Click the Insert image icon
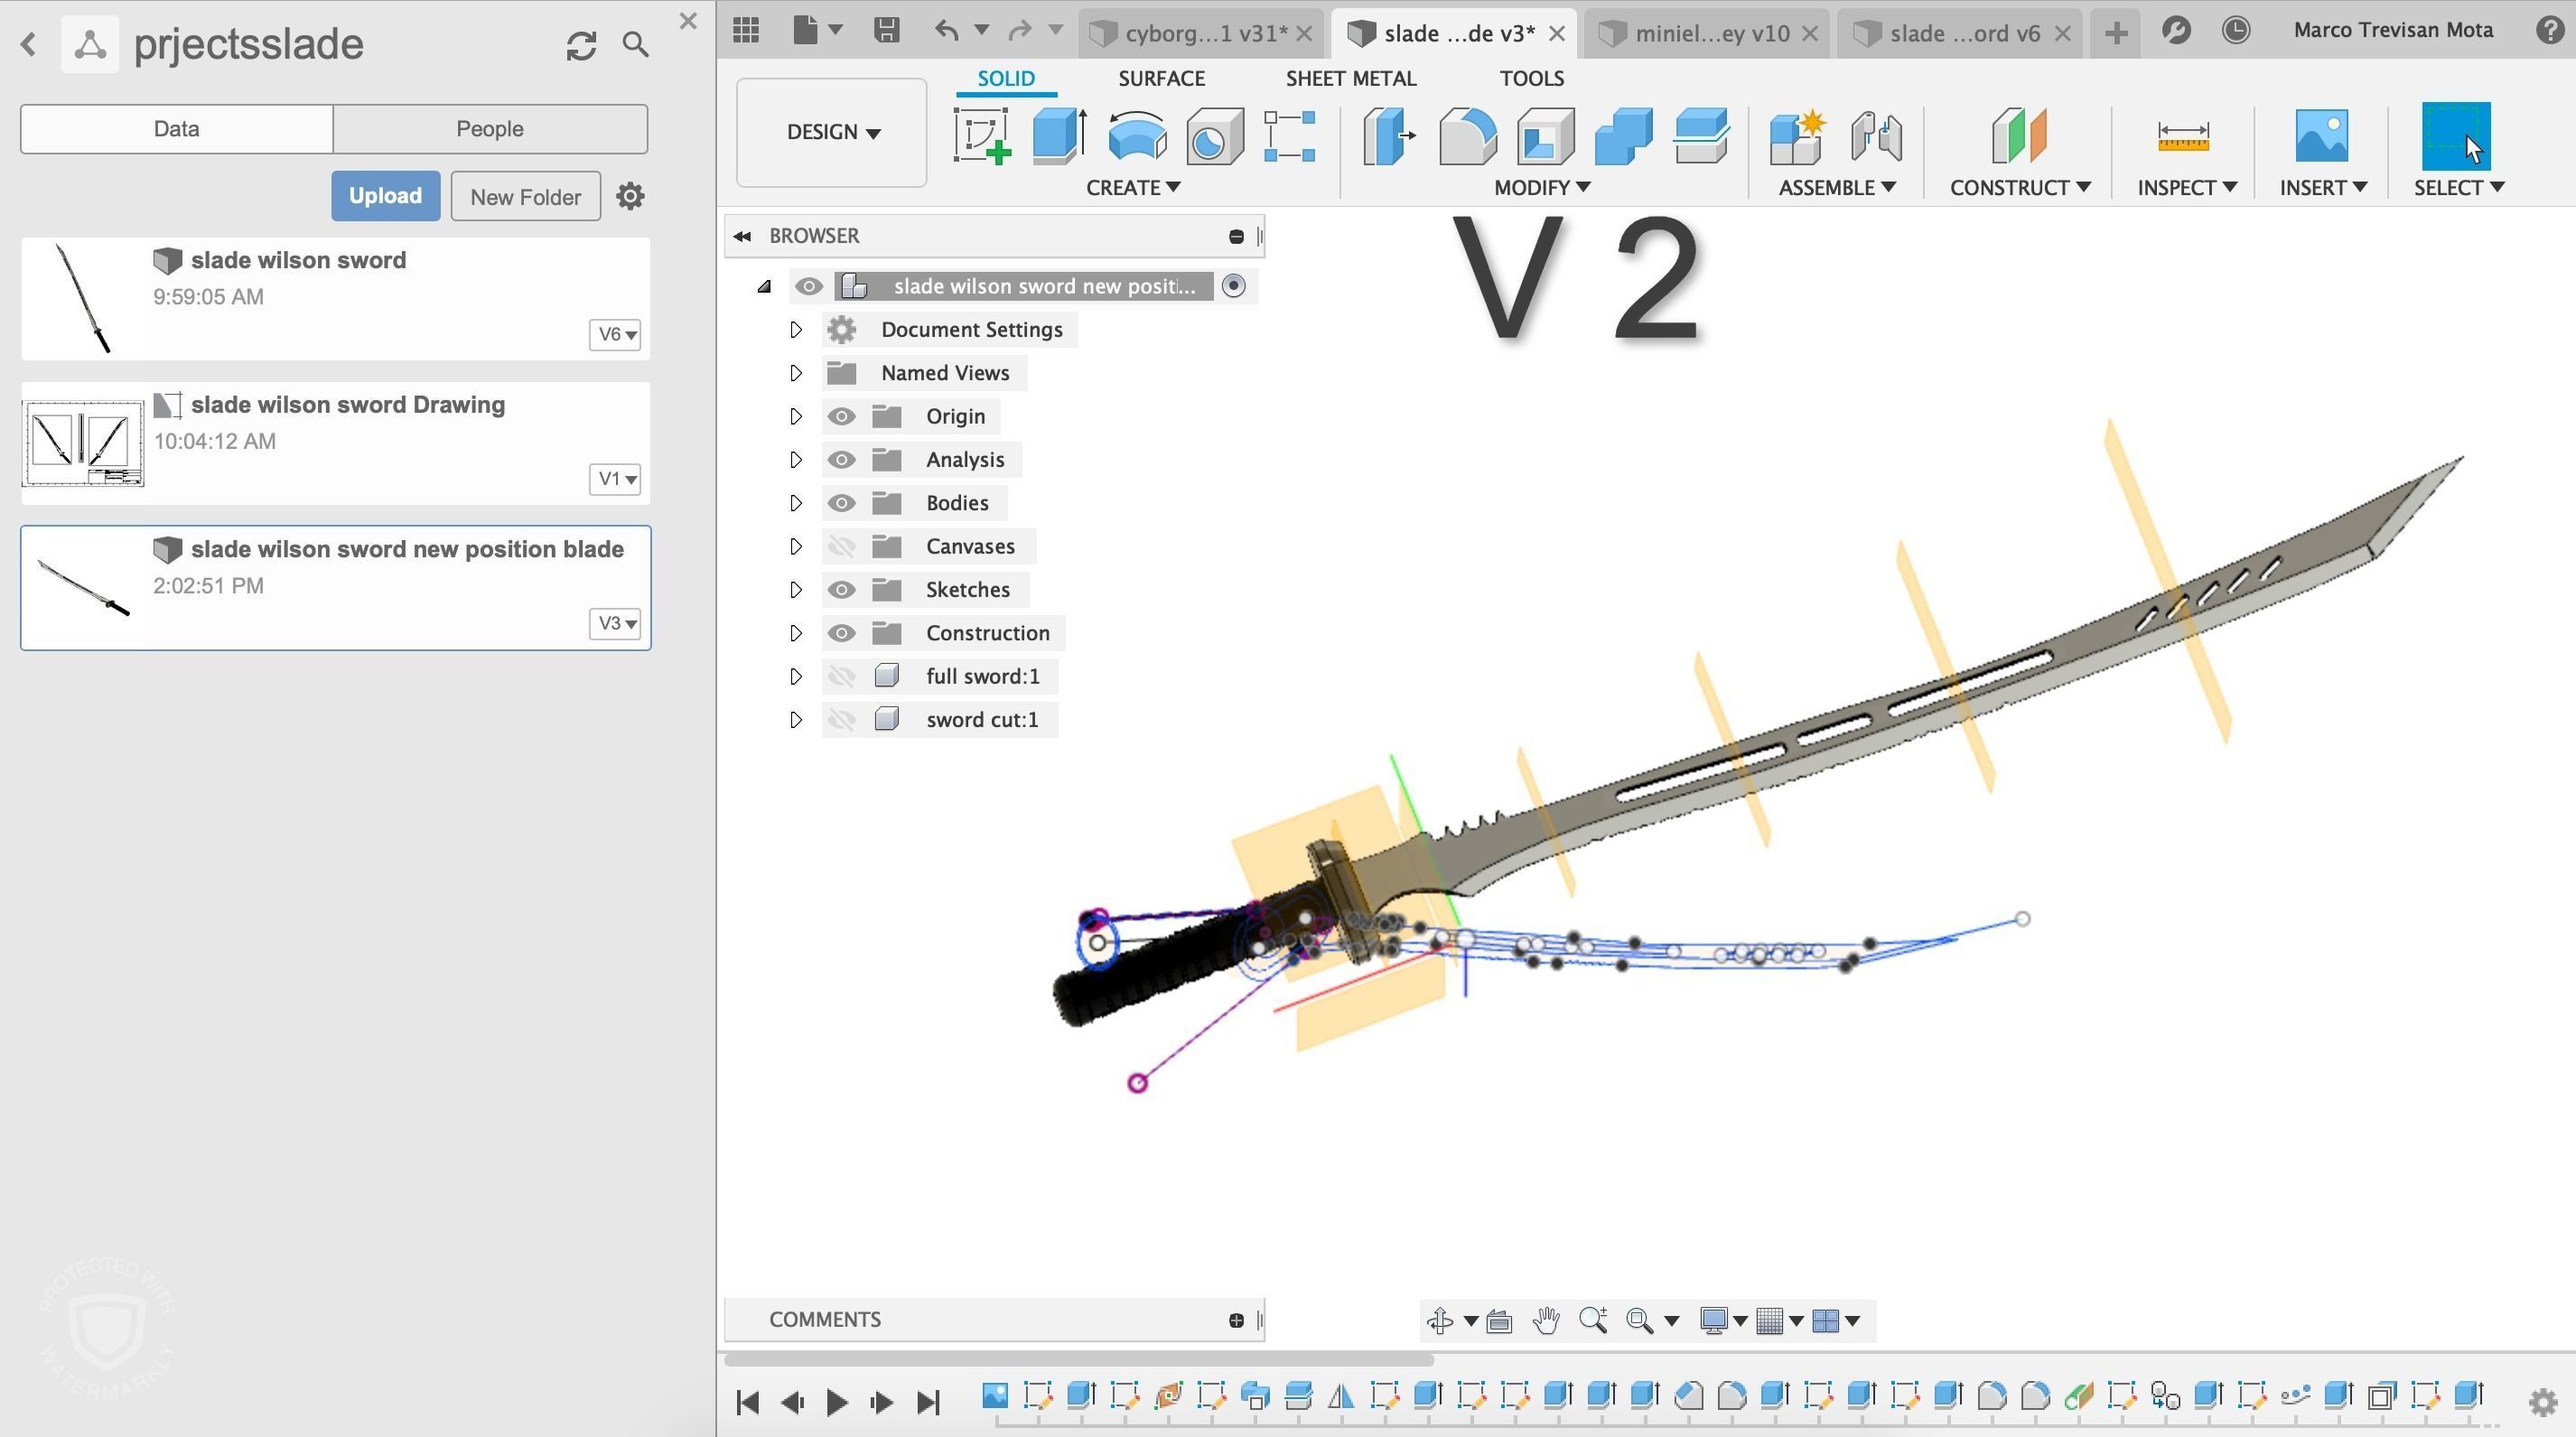 click(2321, 135)
